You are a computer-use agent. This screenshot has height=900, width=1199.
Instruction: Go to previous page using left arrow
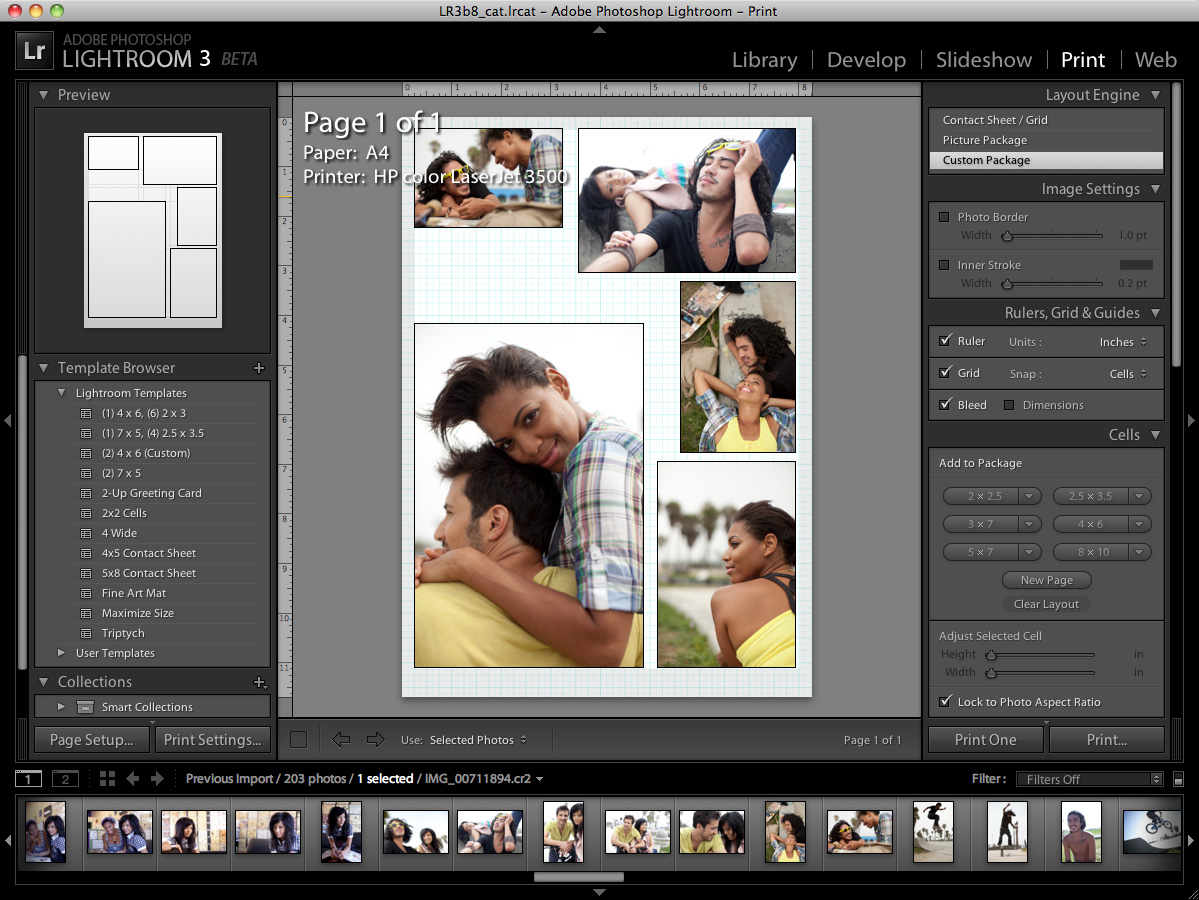342,740
